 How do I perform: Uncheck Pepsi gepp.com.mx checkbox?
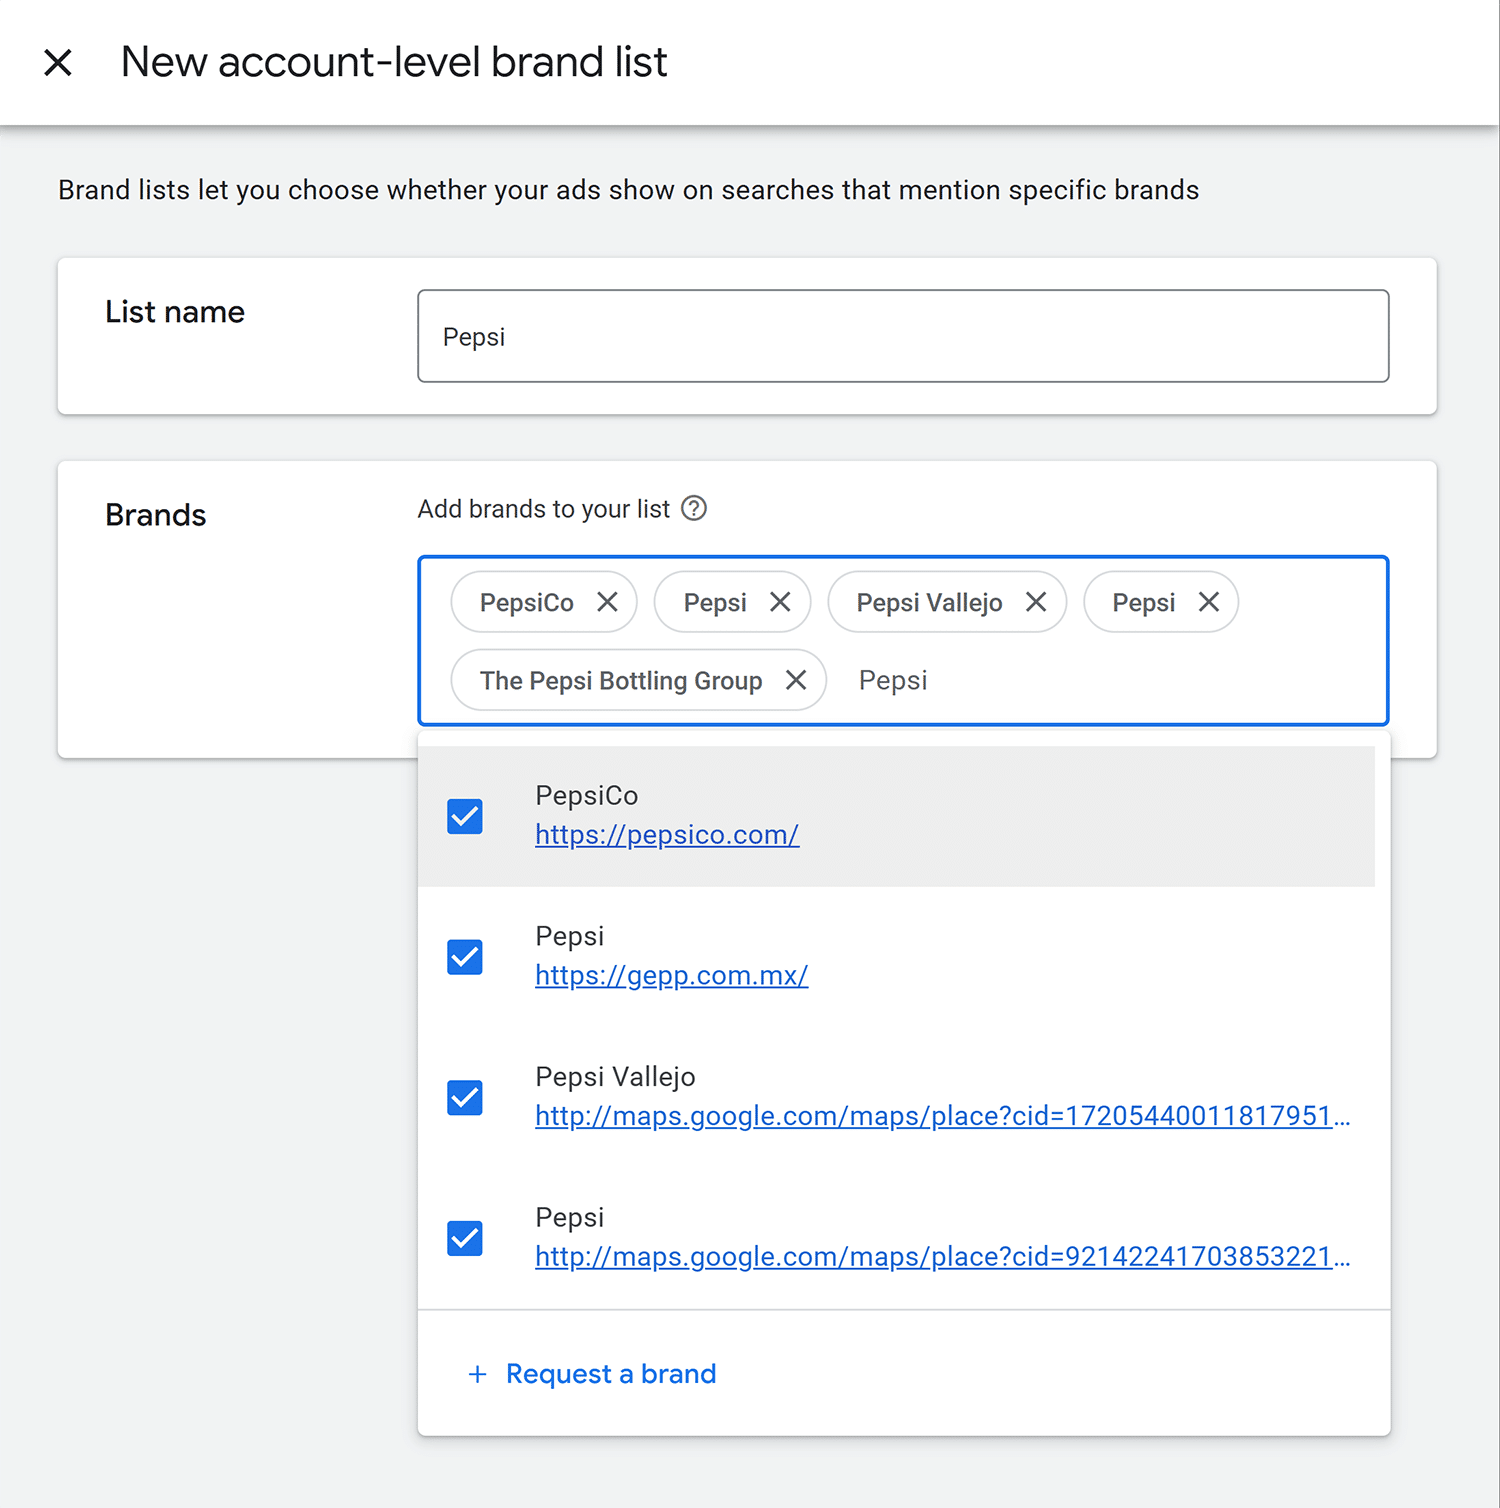(x=465, y=957)
